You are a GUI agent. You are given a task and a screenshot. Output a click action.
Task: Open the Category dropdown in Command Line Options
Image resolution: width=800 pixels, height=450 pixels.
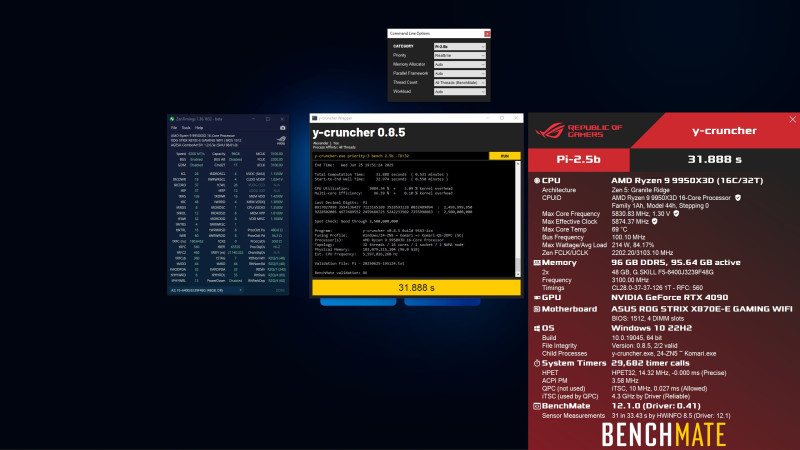click(x=459, y=46)
